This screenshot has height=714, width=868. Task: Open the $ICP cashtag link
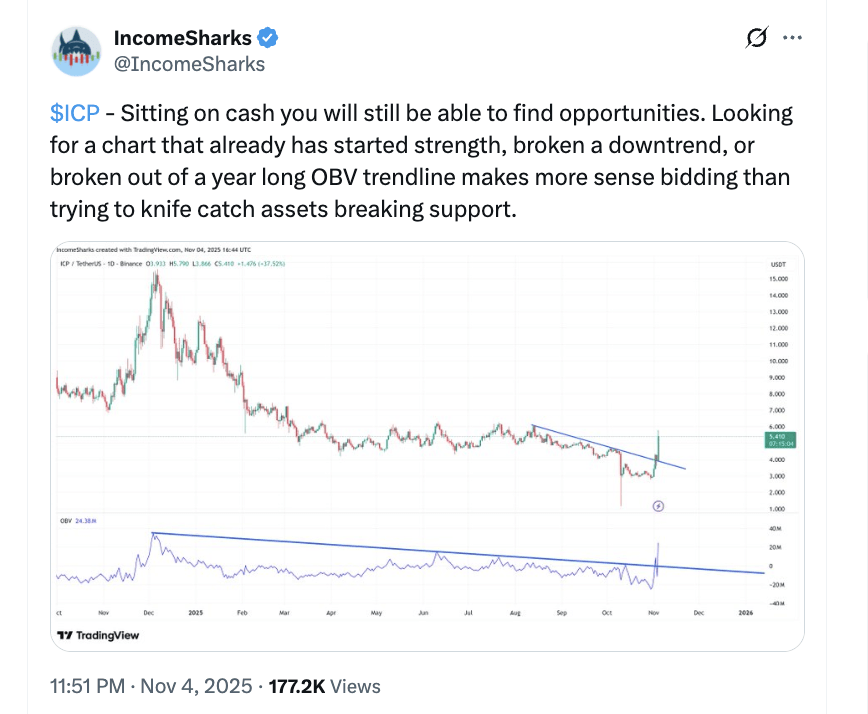[74, 113]
